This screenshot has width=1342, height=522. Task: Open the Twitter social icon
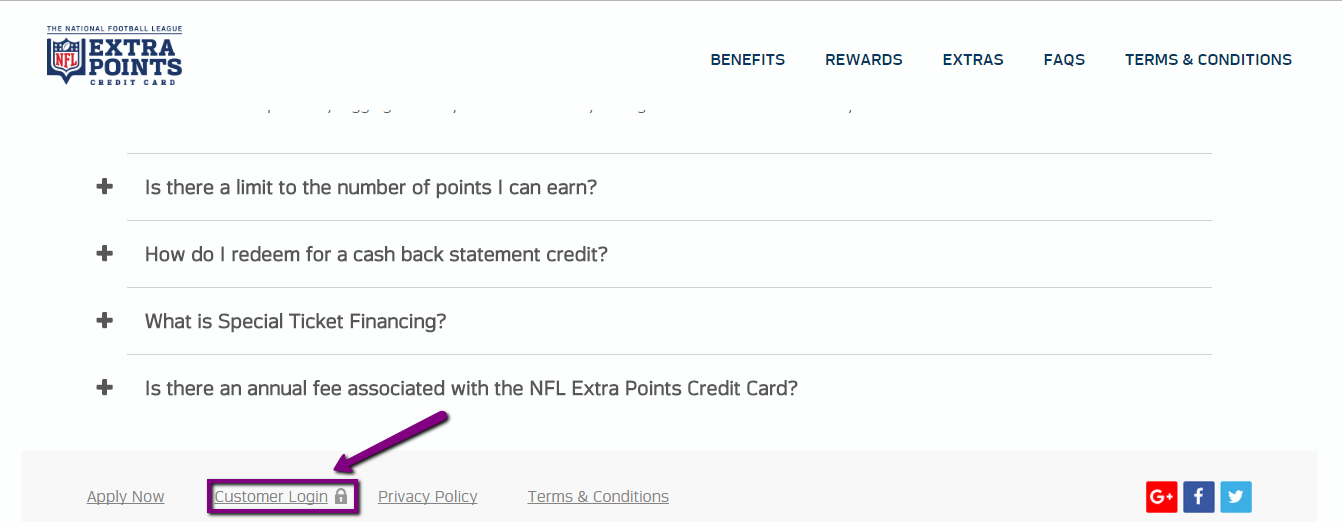(1236, 497)
